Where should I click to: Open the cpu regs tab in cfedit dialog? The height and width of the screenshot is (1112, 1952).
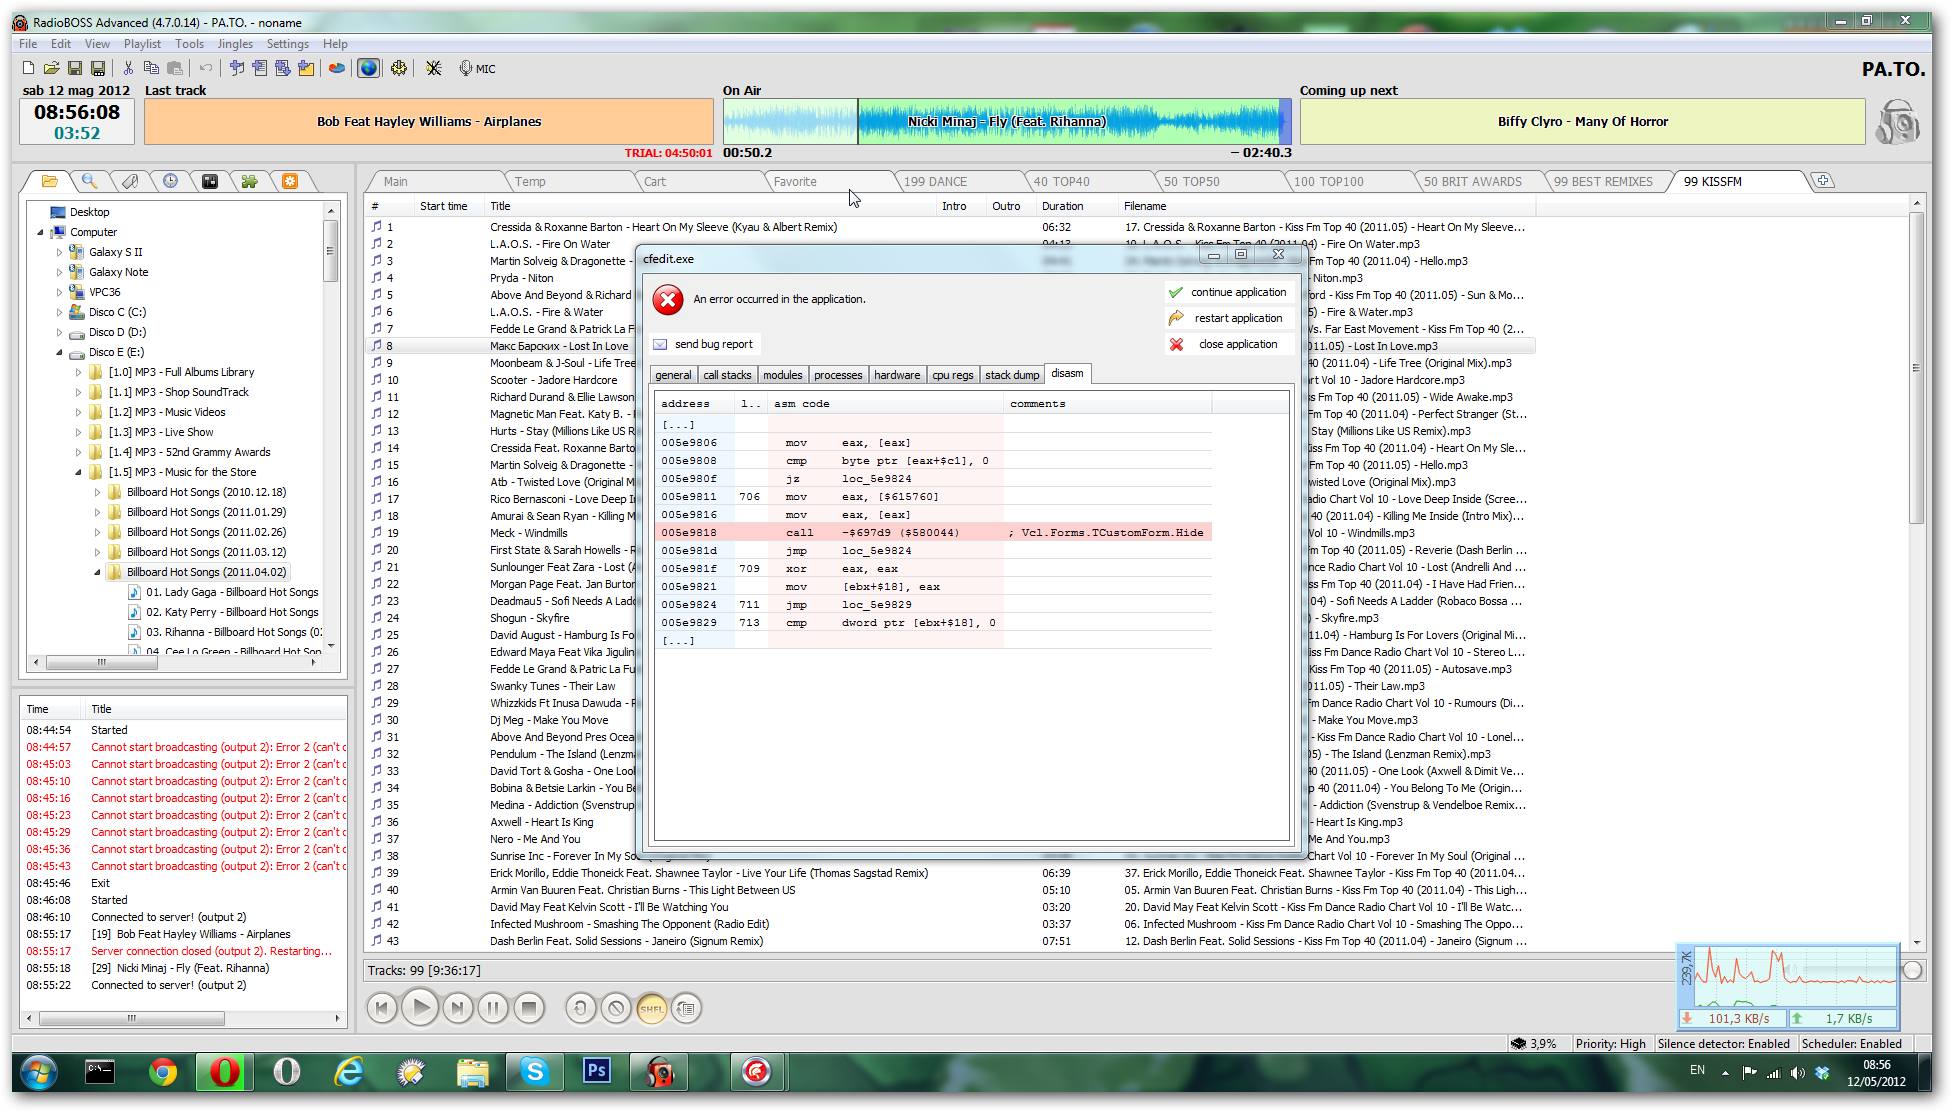point(953,375)
